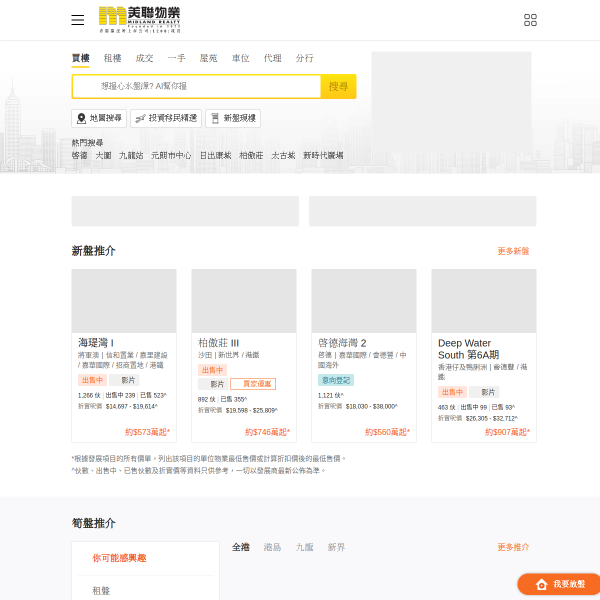Click 買家優惠 tag on 柏傲莊 III

pyautogui.click(x=253, y=384)
